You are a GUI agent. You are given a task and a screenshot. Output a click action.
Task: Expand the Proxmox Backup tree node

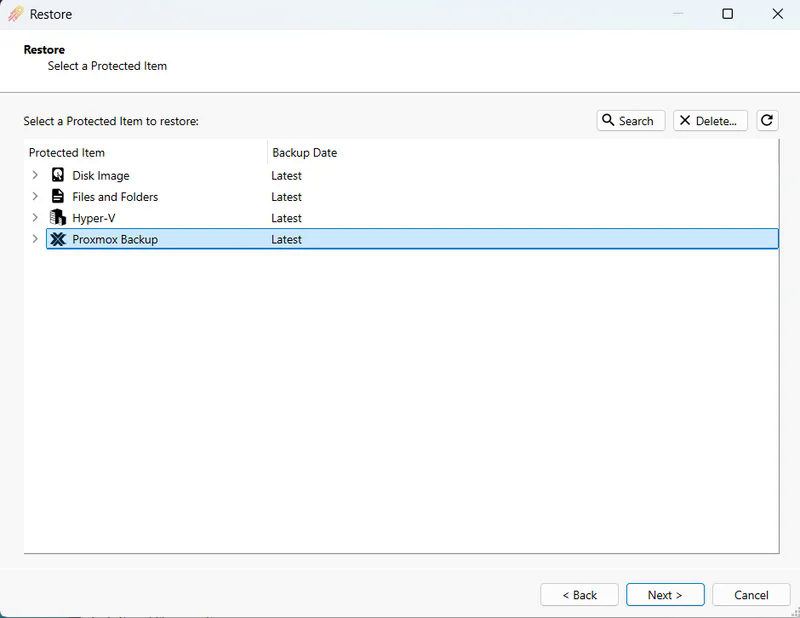[35, 239]
